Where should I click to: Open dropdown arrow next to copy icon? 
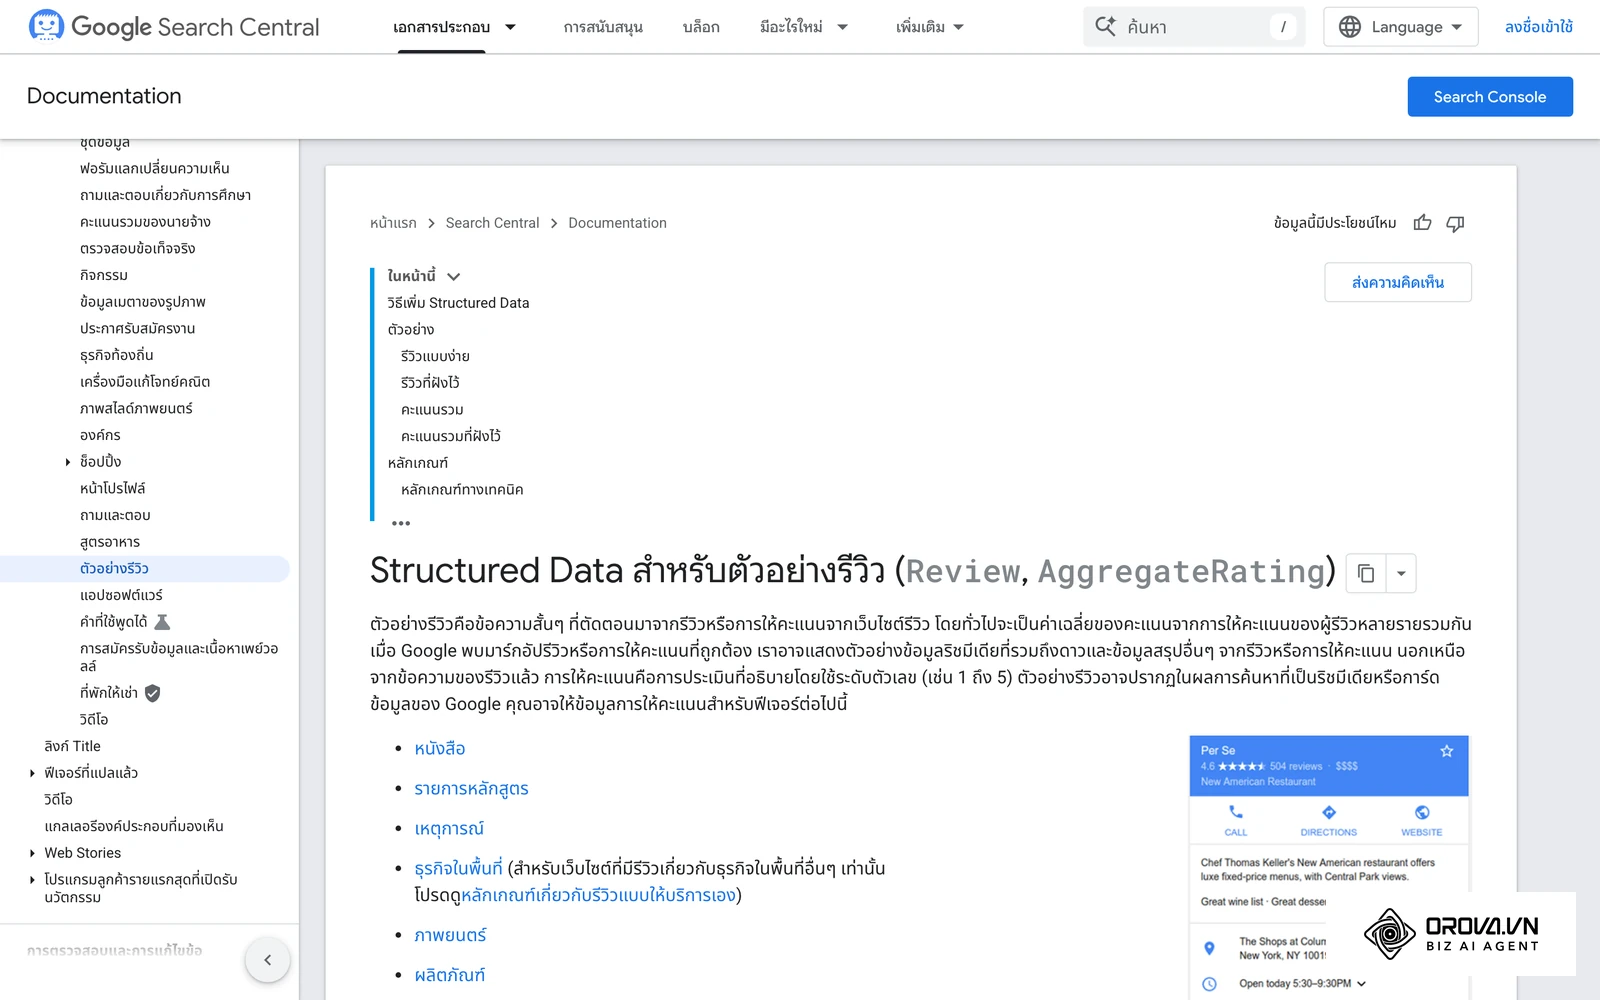(x=1400, y=573)
